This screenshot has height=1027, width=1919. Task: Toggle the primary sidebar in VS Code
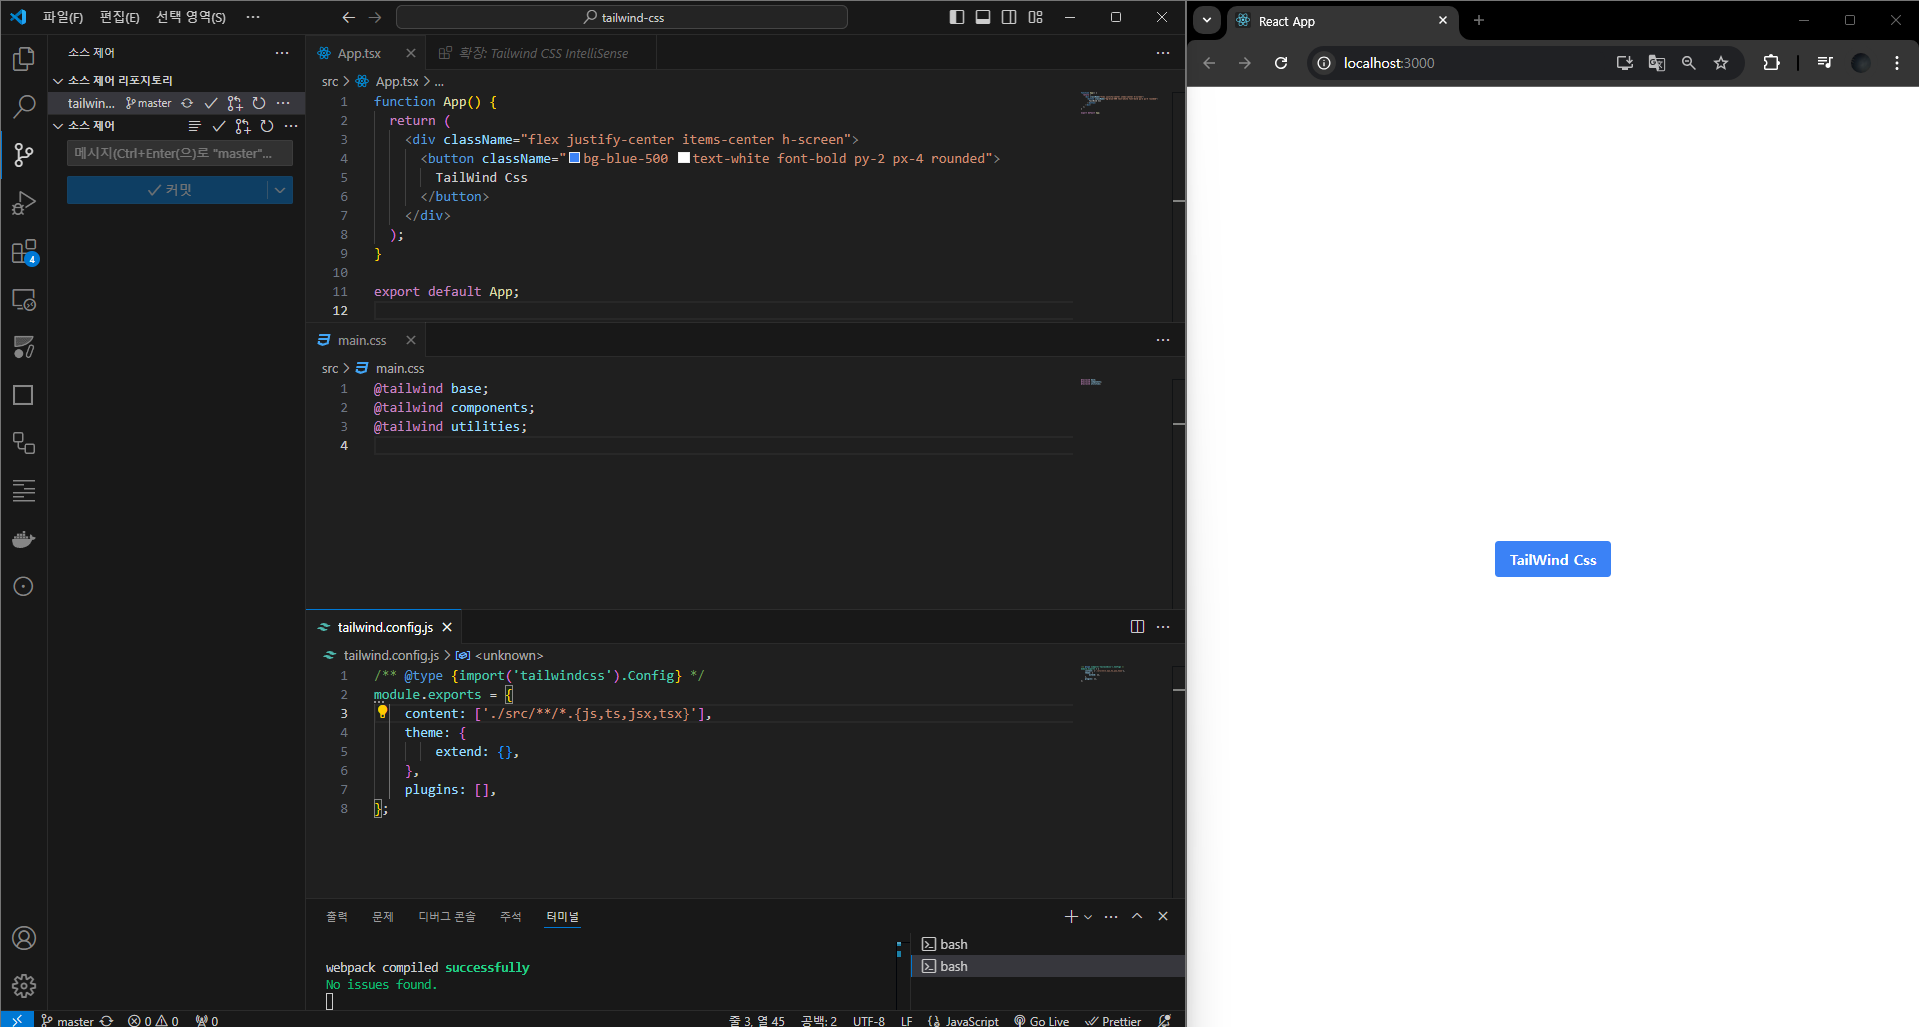(957, 17)
